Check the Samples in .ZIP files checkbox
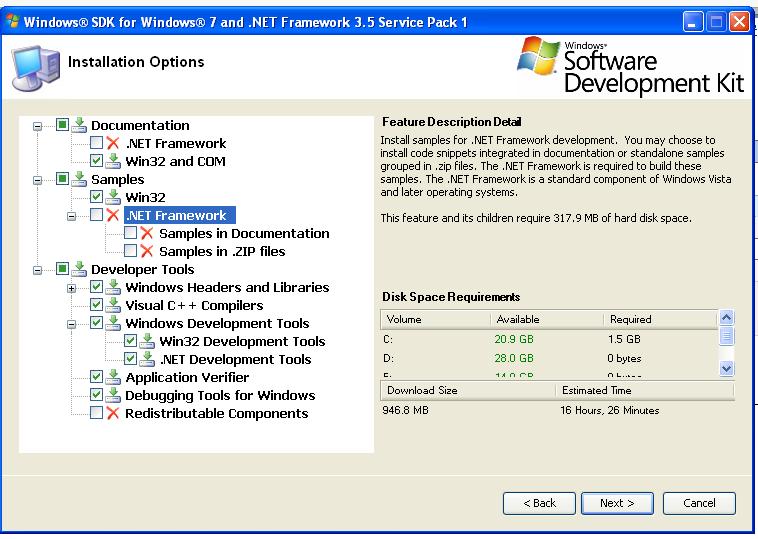The width and height of the screenshot is (758, 539). (x=130, y=250)
